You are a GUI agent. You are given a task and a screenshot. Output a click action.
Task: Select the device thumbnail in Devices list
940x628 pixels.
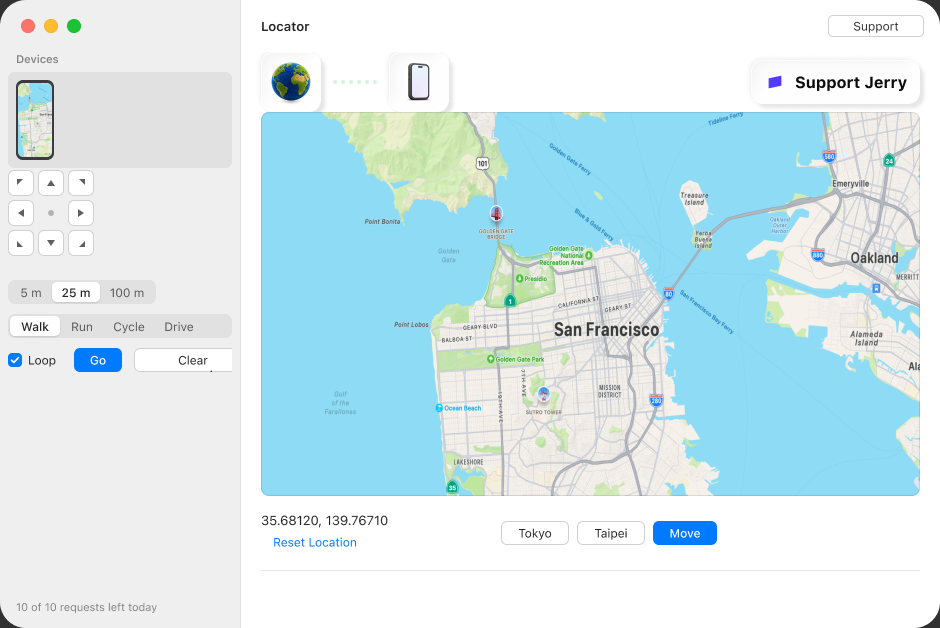tap(35, 120)
